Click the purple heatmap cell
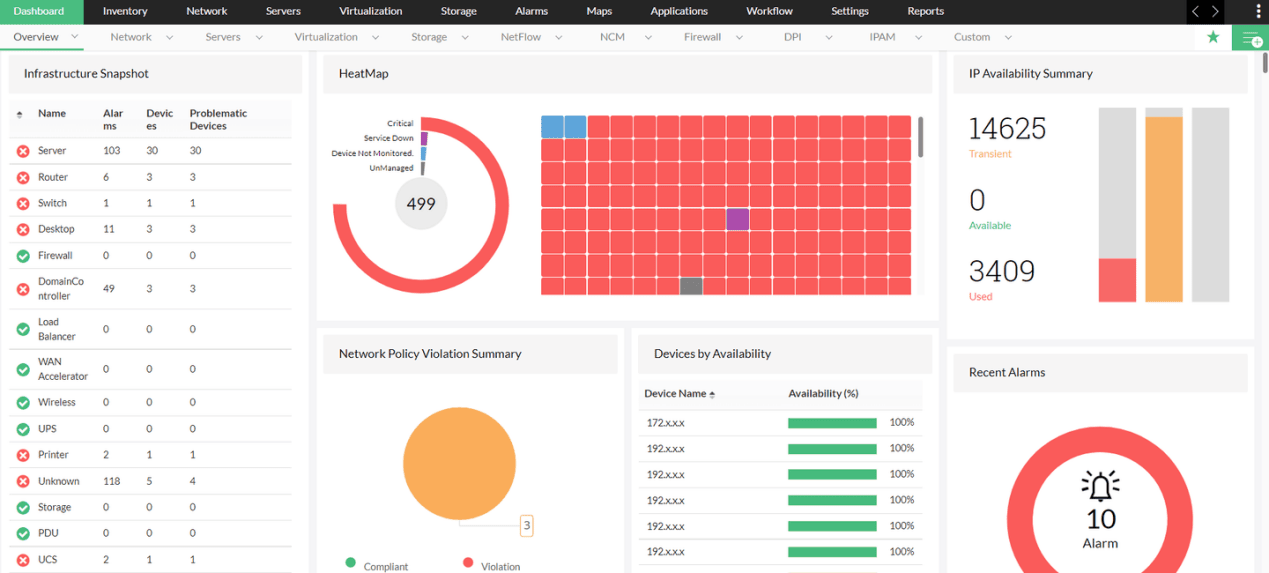1269x573 pixels. [737, 219]
